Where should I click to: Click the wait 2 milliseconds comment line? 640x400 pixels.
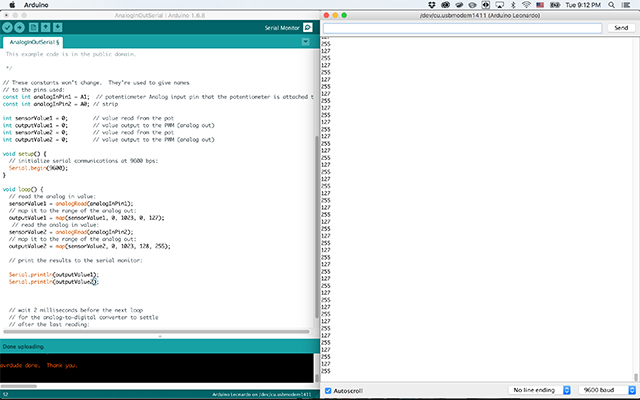click(x=76, y=310)
